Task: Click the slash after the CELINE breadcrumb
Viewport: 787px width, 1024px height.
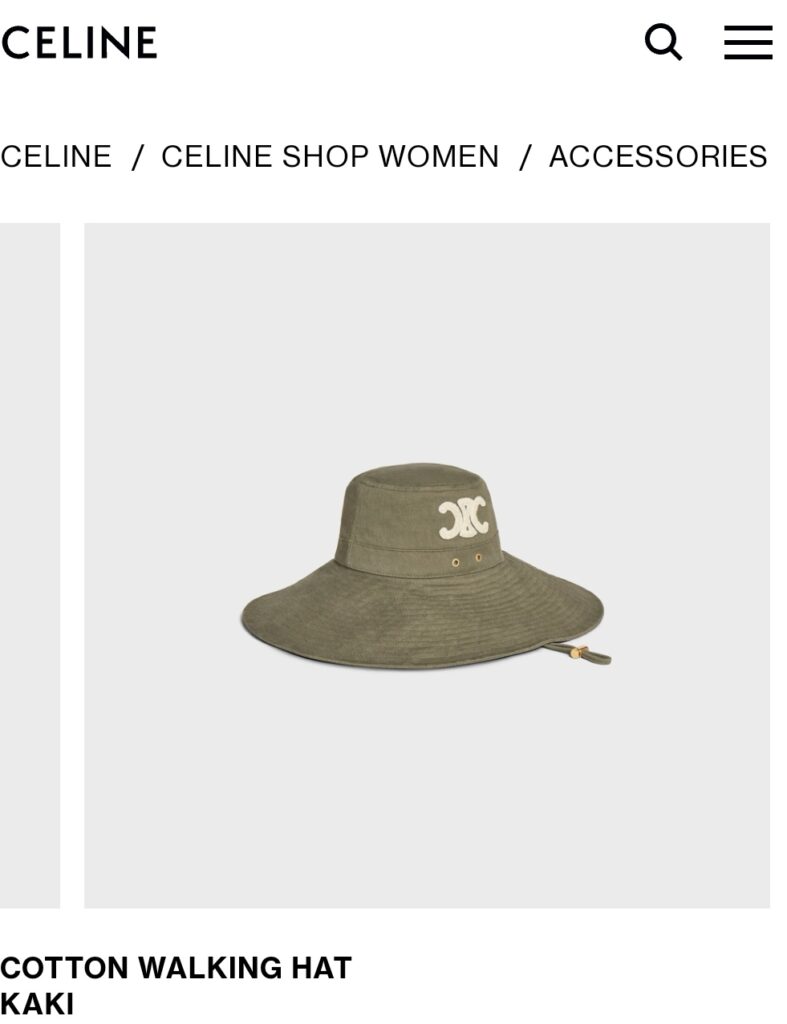Action: pos(137,157)
